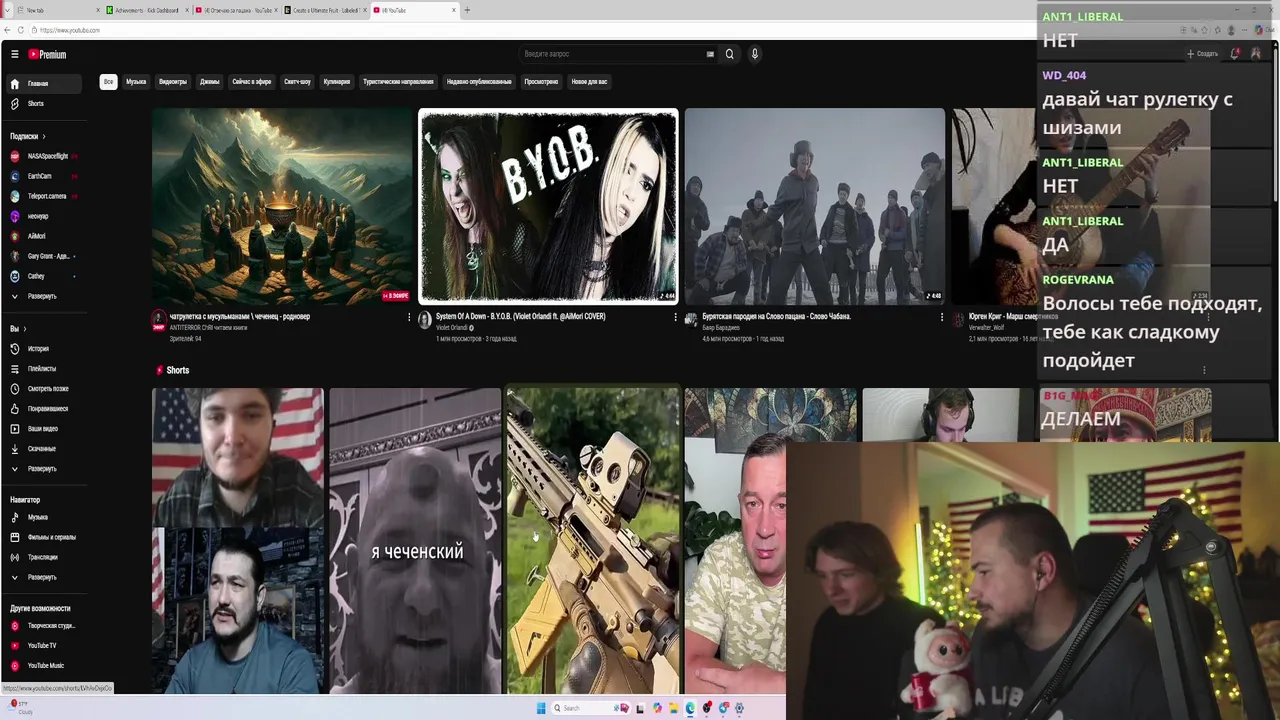Select the Новое для вас chip
1280x720 pixels.
[x=589, y=82]
